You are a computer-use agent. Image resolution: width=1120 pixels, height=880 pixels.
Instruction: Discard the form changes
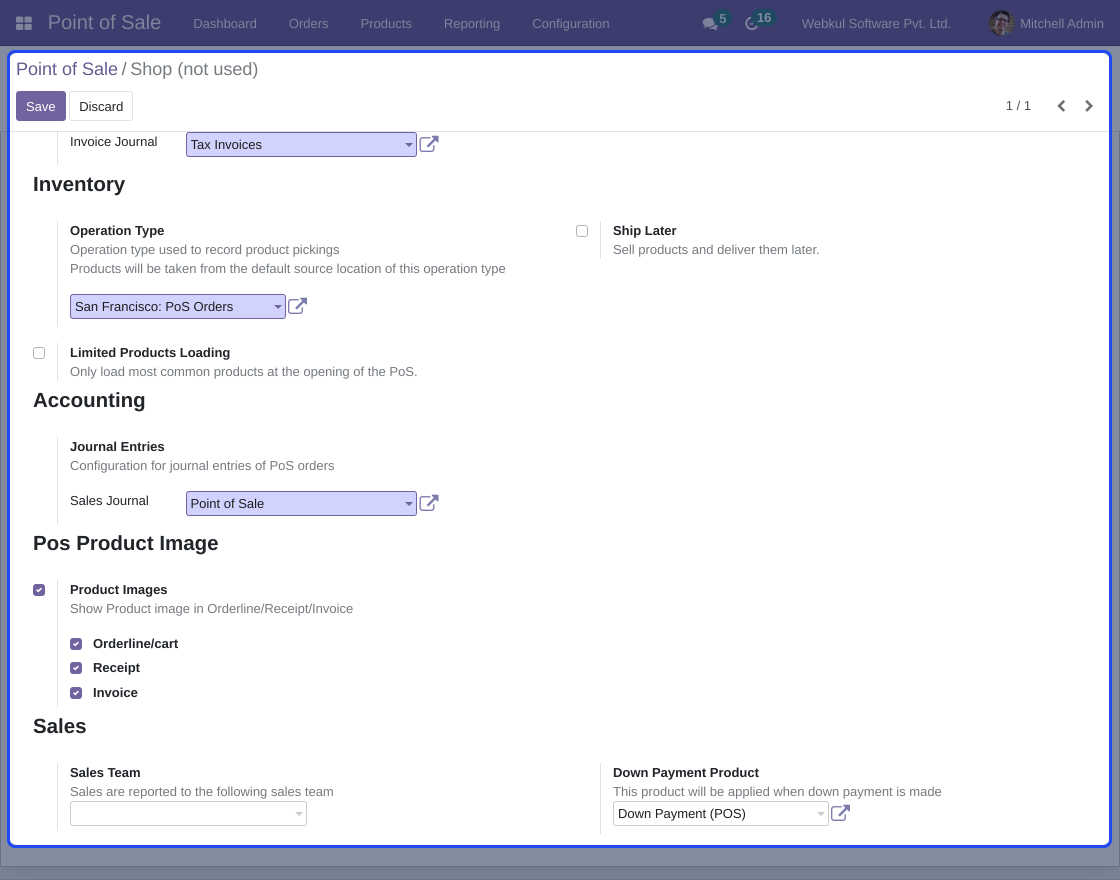point(101,106)
